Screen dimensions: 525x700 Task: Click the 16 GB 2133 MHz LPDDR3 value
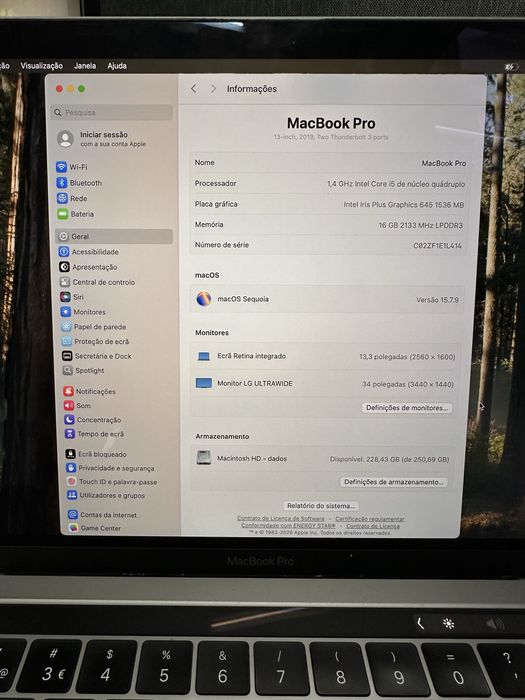(421, 225)
